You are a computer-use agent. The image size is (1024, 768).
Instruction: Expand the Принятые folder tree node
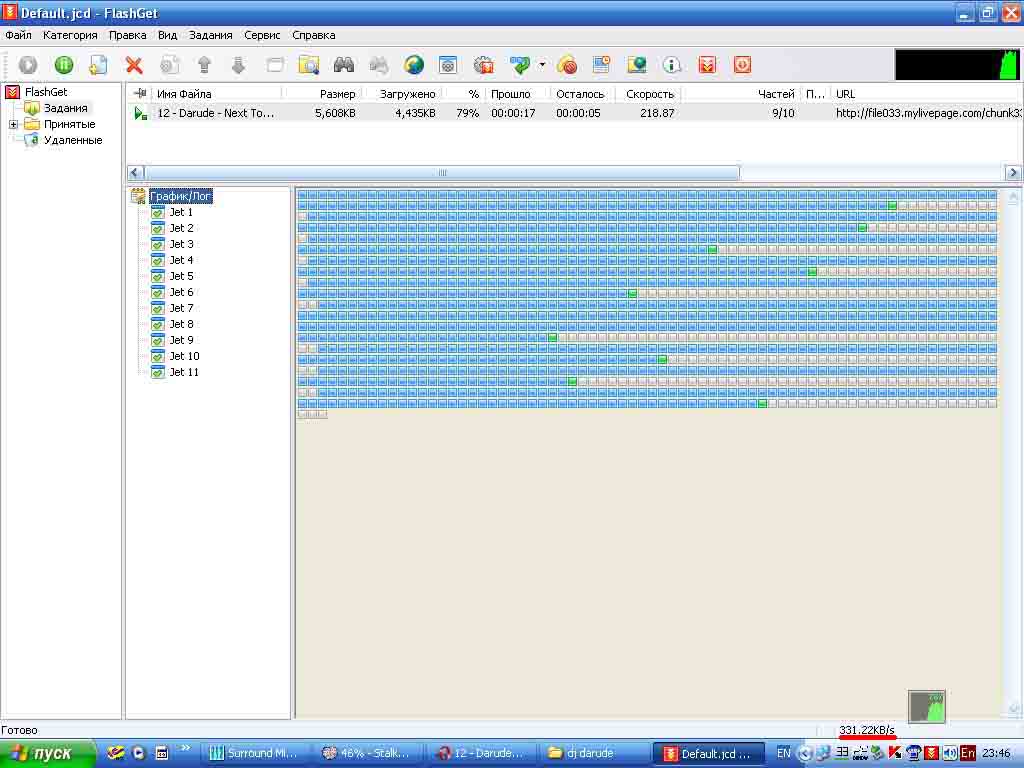[14, 125]
